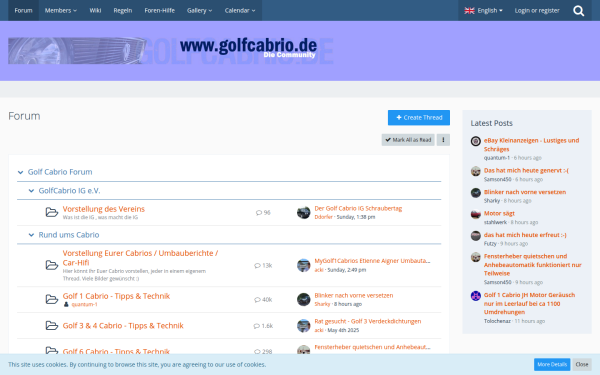Open the search magnifier icon
The image size is (600, 375).
pyautogui.click(x=579, y=11)
